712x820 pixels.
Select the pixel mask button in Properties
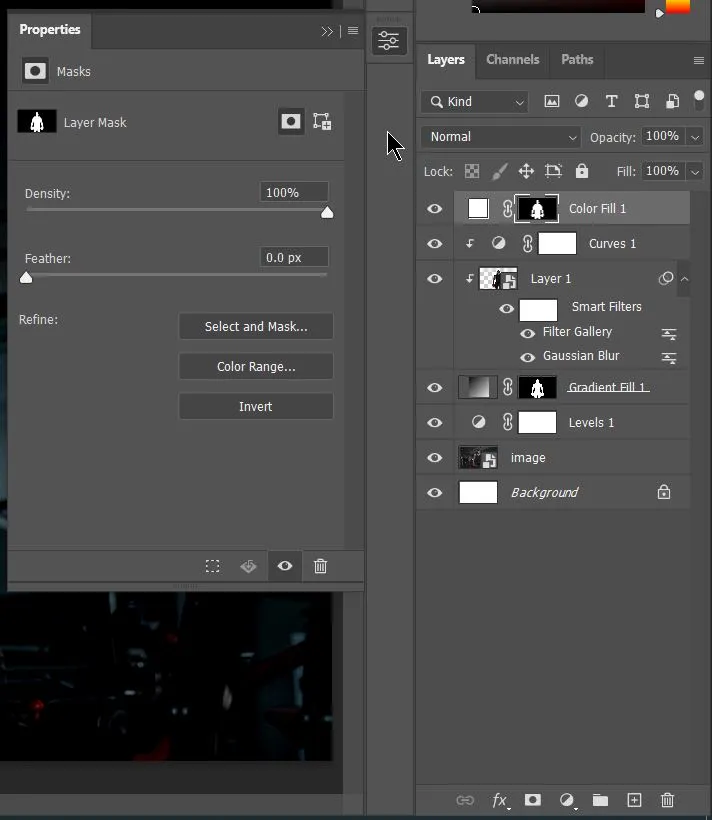[x=290, y=121]
